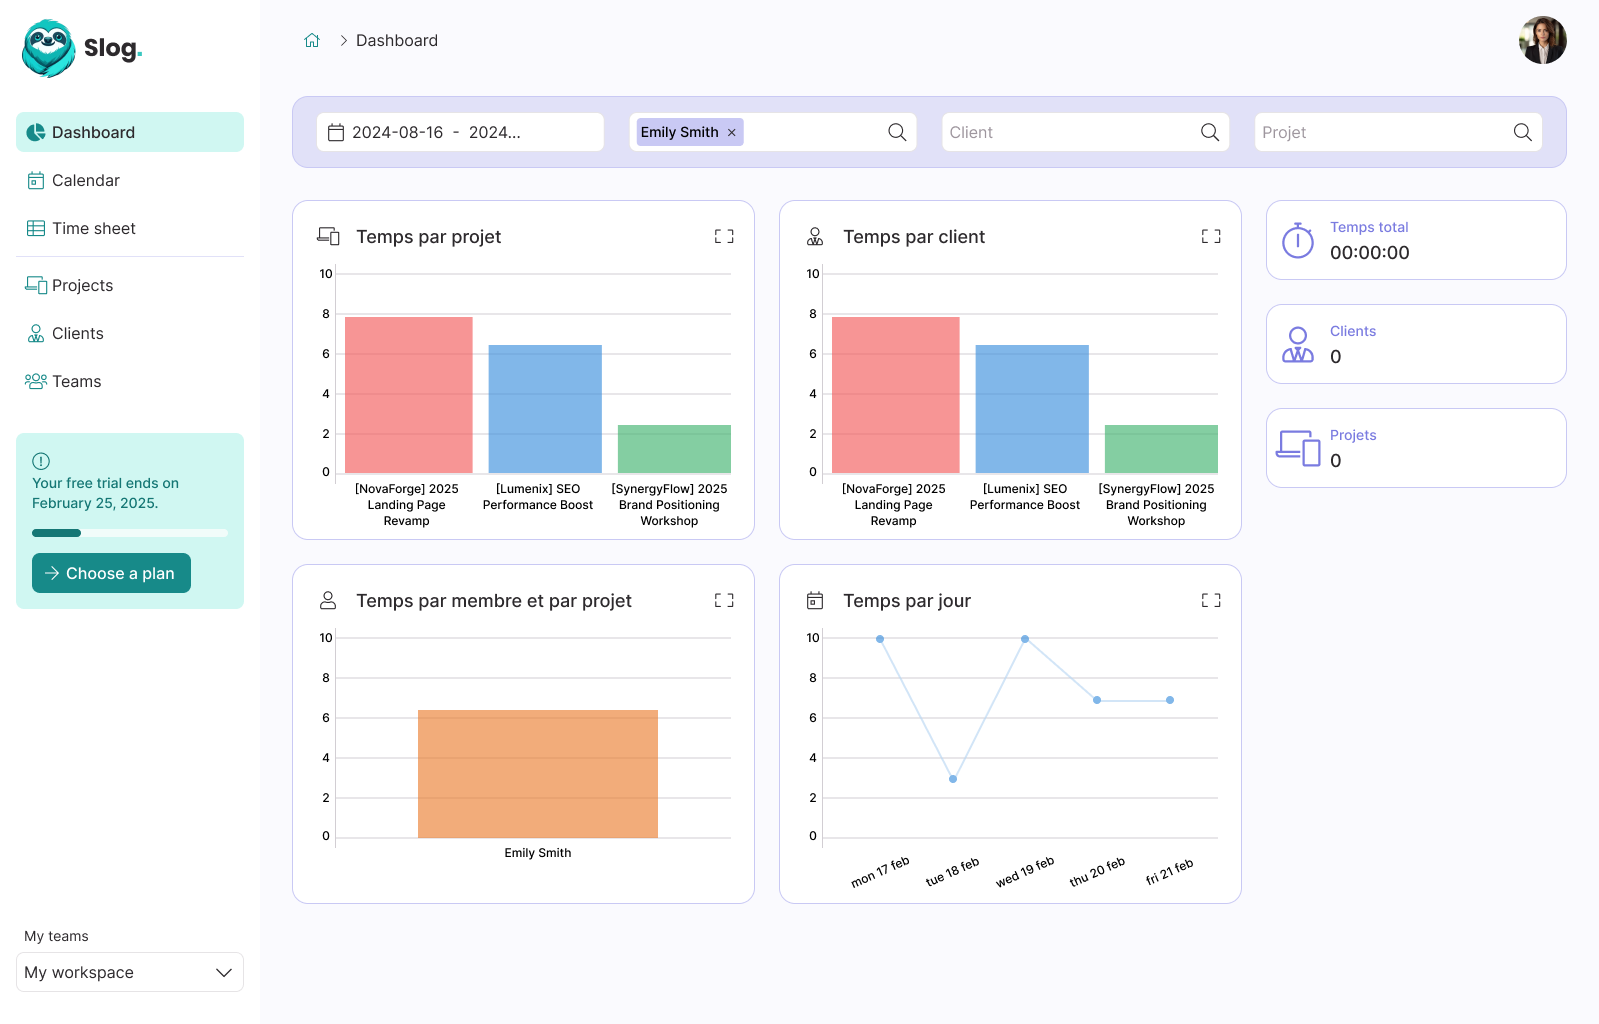Open the date range picker
Screen dimensions: 1599x1024
pos(460,133)
